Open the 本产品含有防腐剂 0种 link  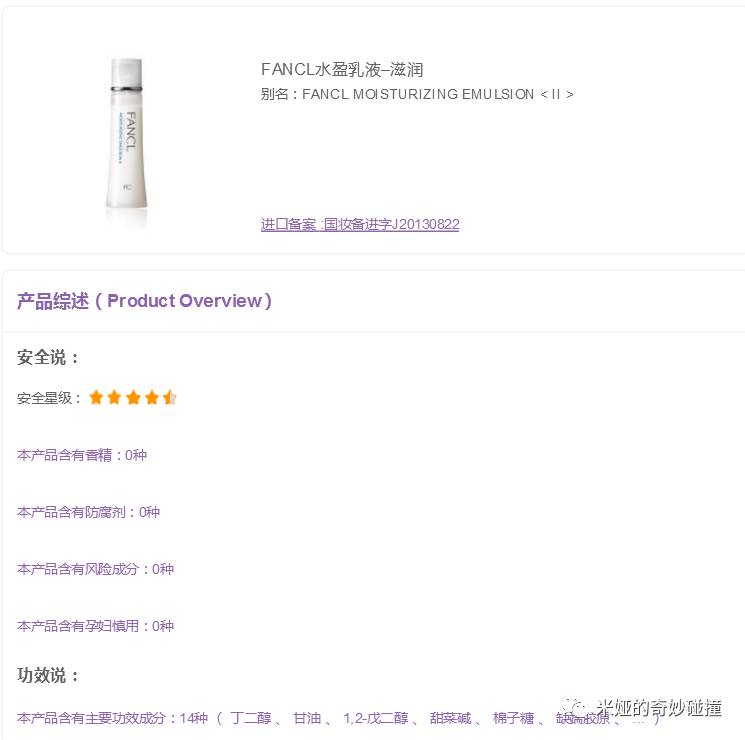pyautogui.click(x=88, y=512)
